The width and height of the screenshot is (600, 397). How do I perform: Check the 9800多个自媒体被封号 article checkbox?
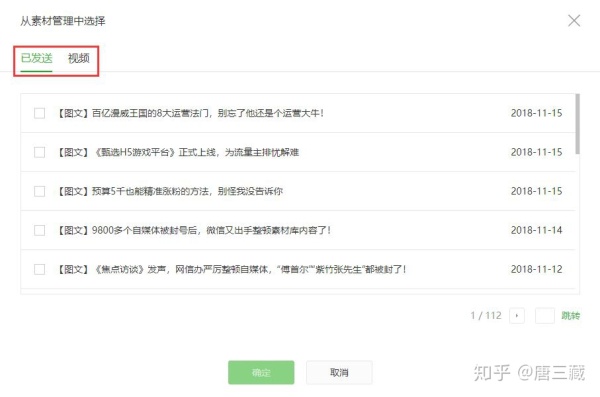[x=39, y=230]
